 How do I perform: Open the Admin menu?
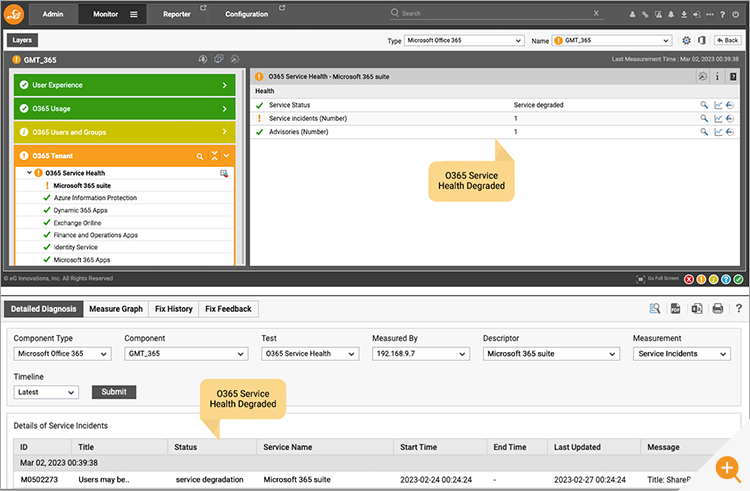53,14
